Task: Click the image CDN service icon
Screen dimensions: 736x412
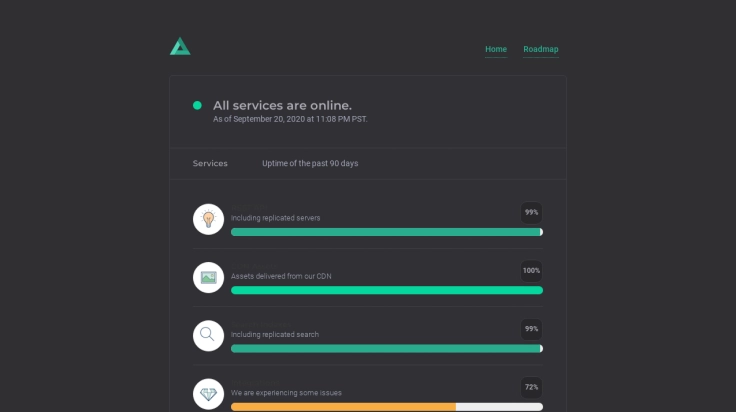Action: click(208, 277)
